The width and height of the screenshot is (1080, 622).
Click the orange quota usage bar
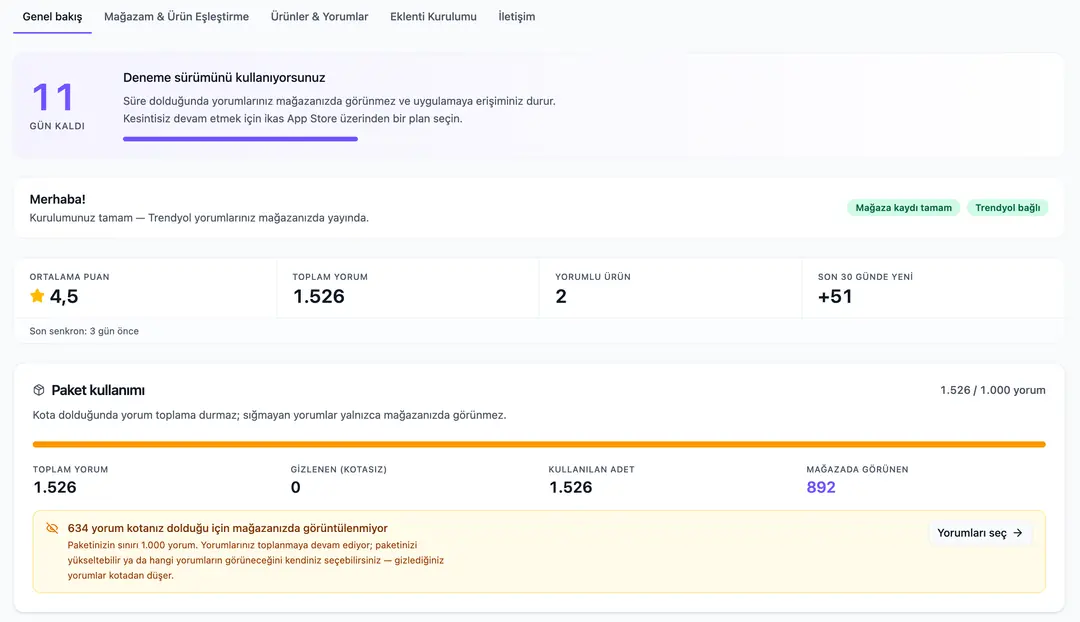coord(539,444)
